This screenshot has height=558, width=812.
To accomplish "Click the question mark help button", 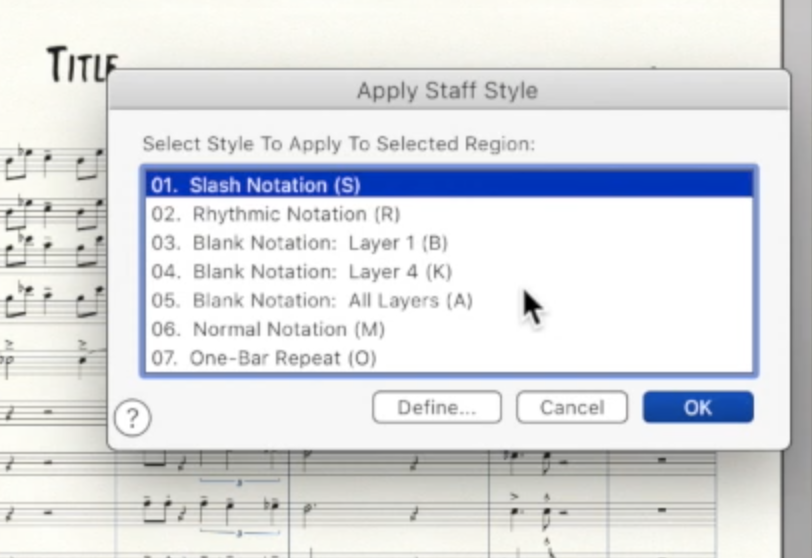I will pyautogui.click(x=132, y=417).
